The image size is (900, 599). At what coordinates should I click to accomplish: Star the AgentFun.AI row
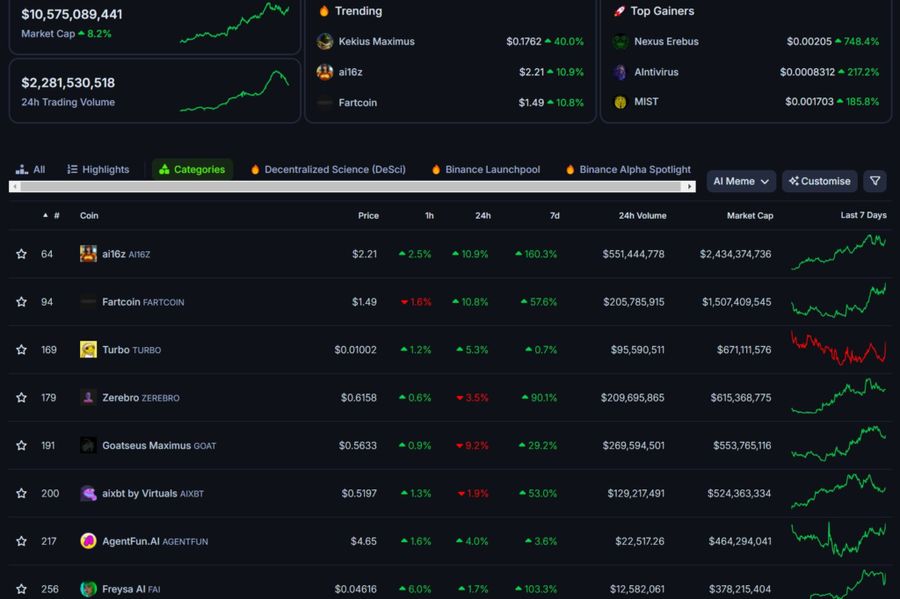click(21, 541)
